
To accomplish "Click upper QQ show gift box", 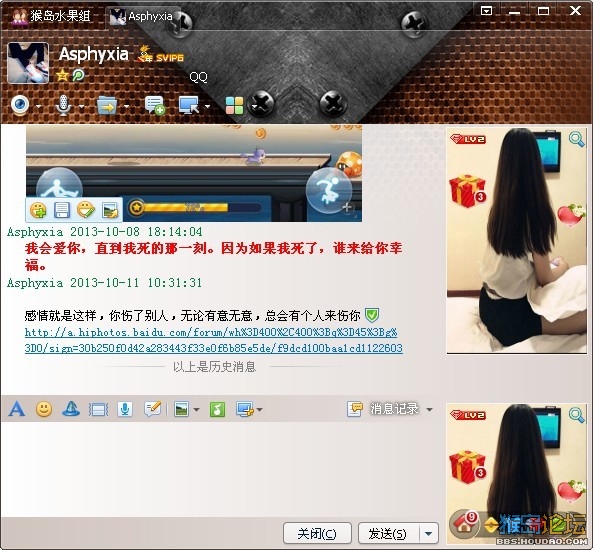I will pyautogui.click(x=467, y=191).
